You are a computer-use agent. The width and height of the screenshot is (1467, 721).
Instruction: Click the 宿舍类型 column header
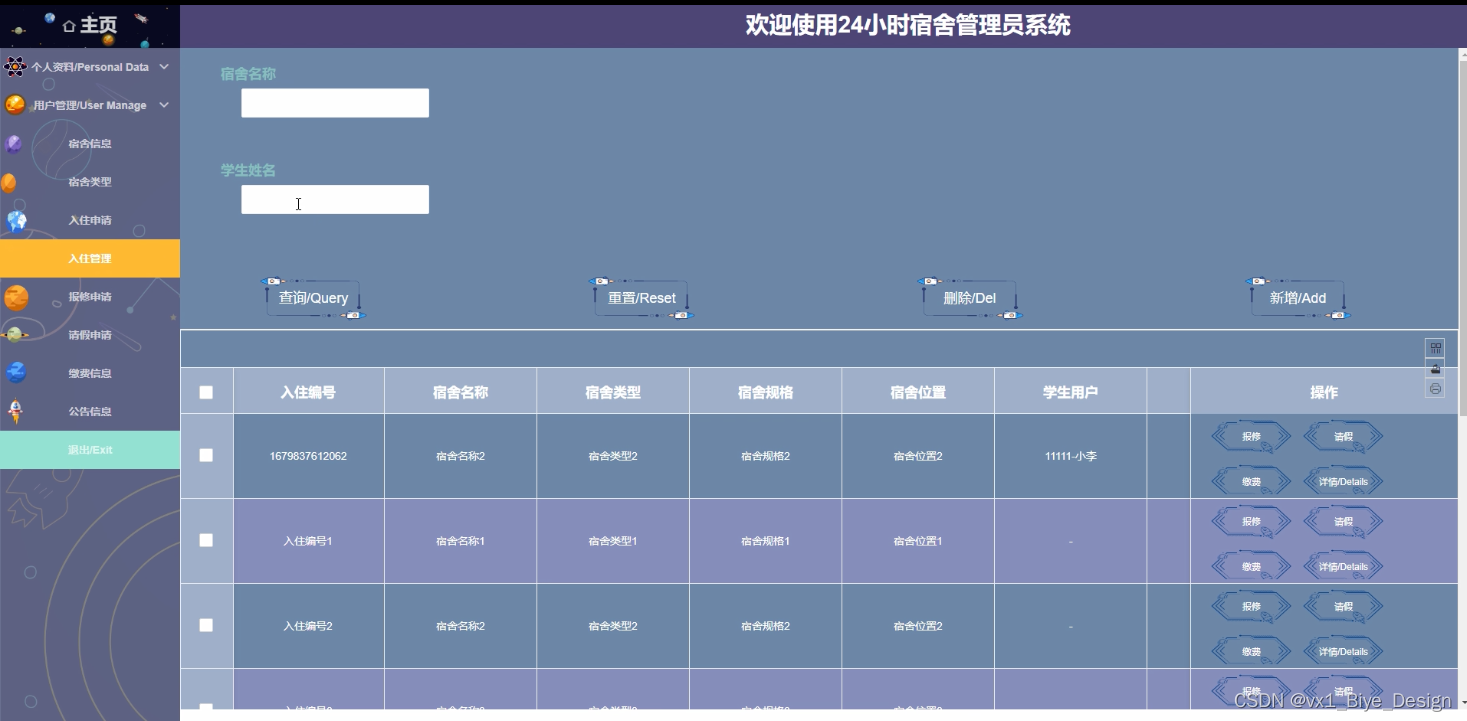tap(613, 392)
